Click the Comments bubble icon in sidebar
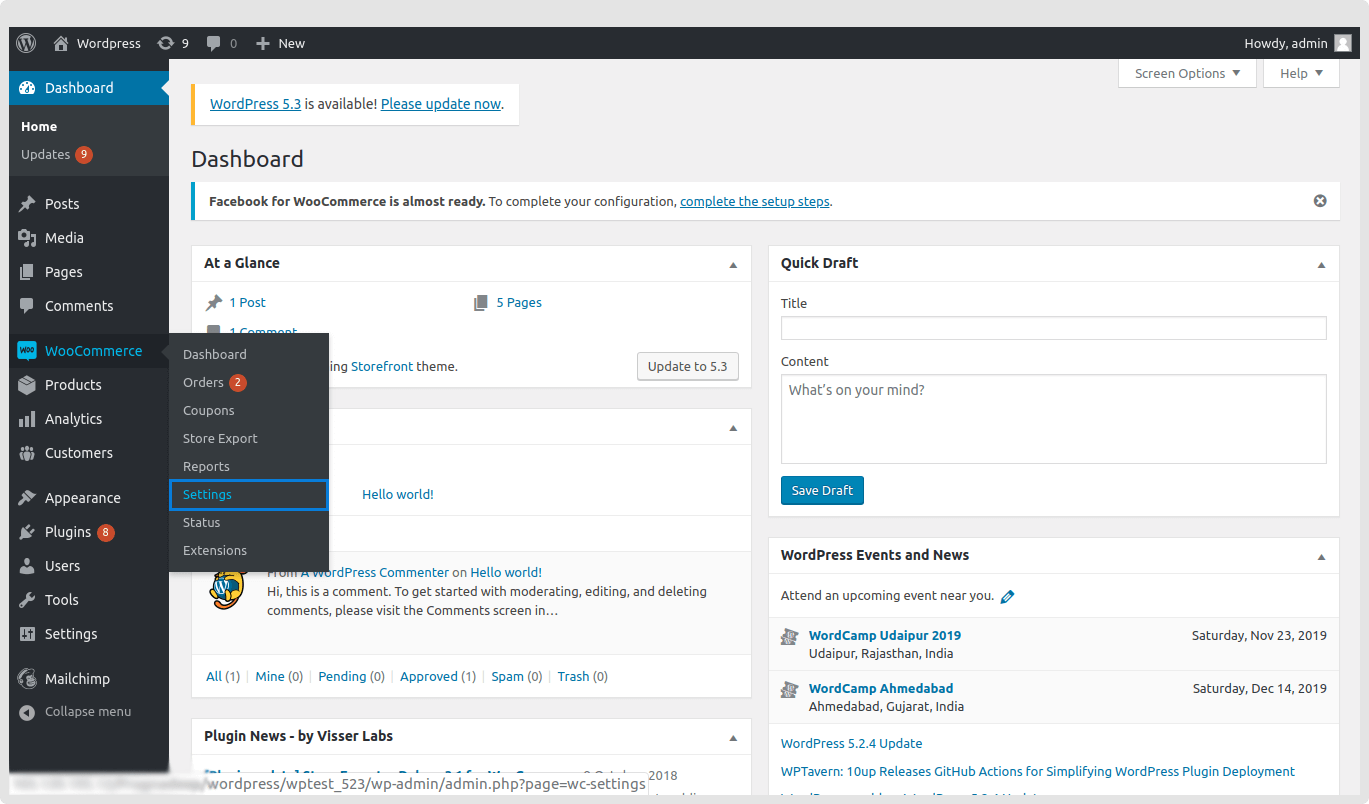Image resolution: width=1369 pixels, height=804 pixels. 27,306
